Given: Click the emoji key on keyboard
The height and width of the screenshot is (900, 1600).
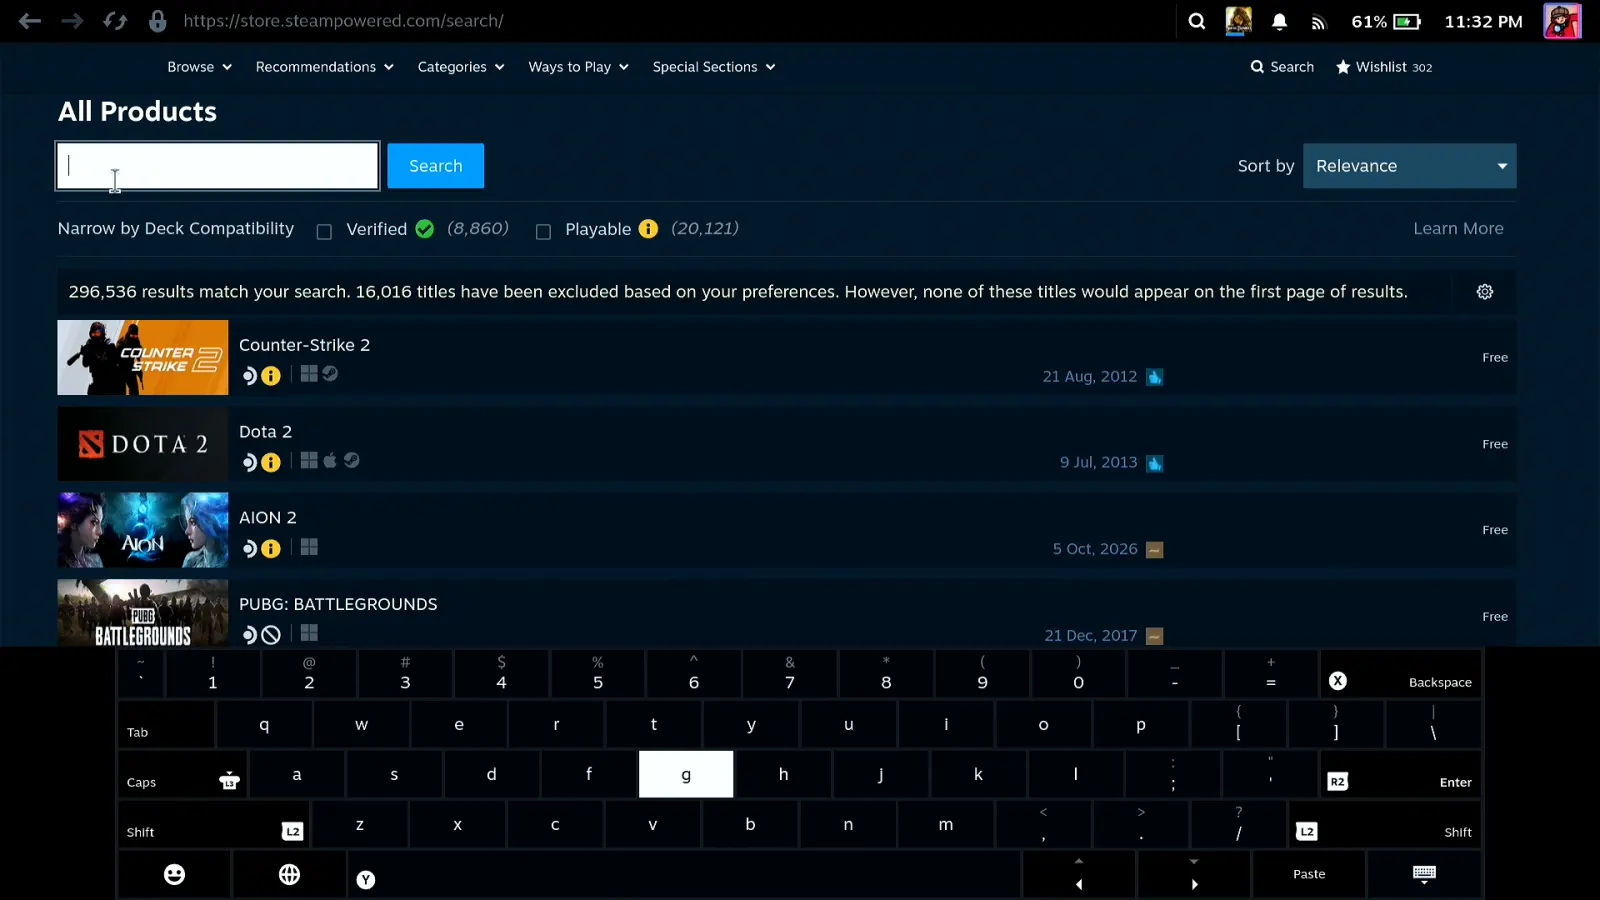Looking at the screenshot, I should 174,874.
